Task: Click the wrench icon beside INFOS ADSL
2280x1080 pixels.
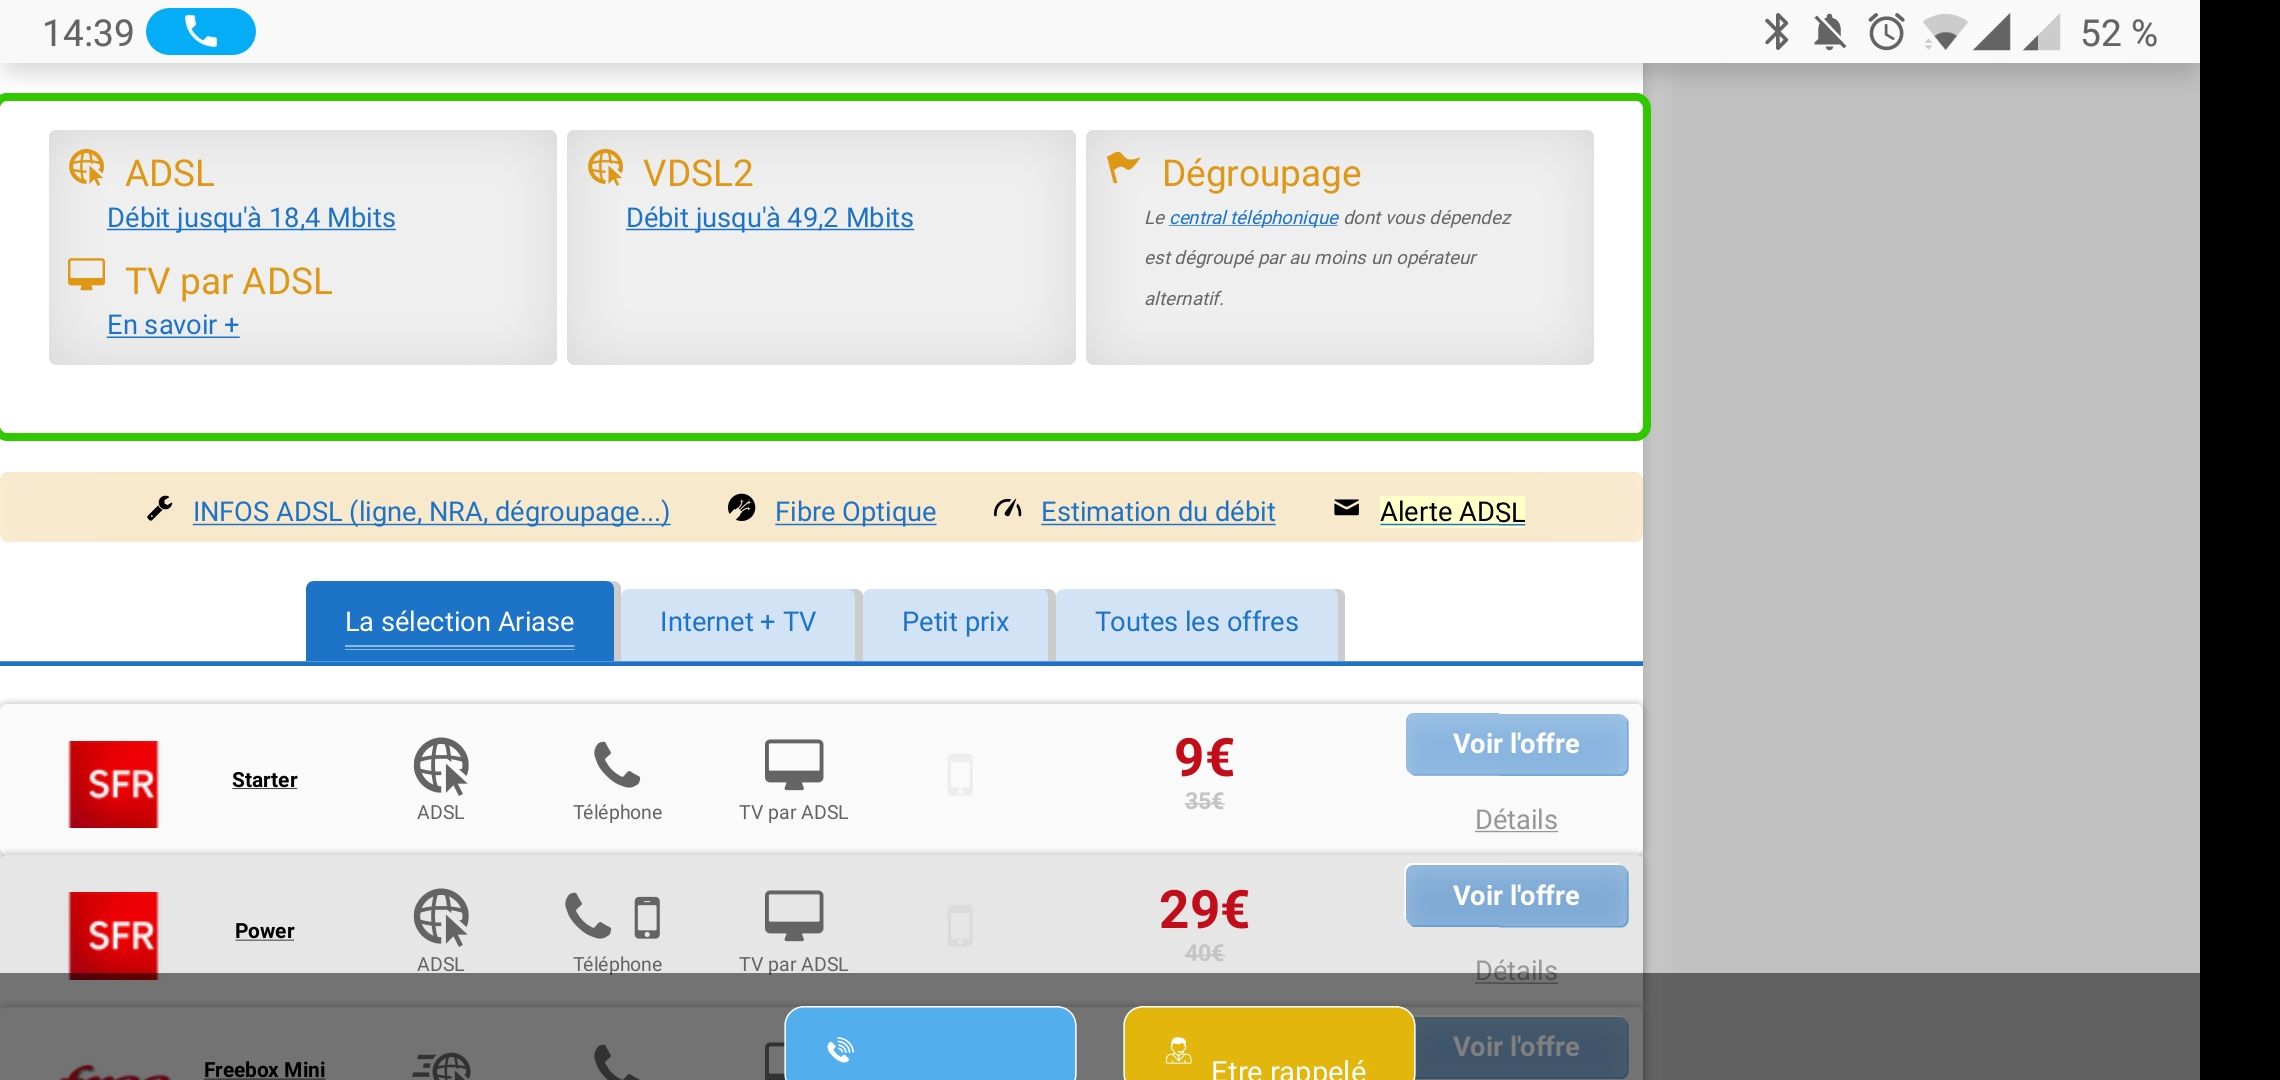Action: point(160,509)
